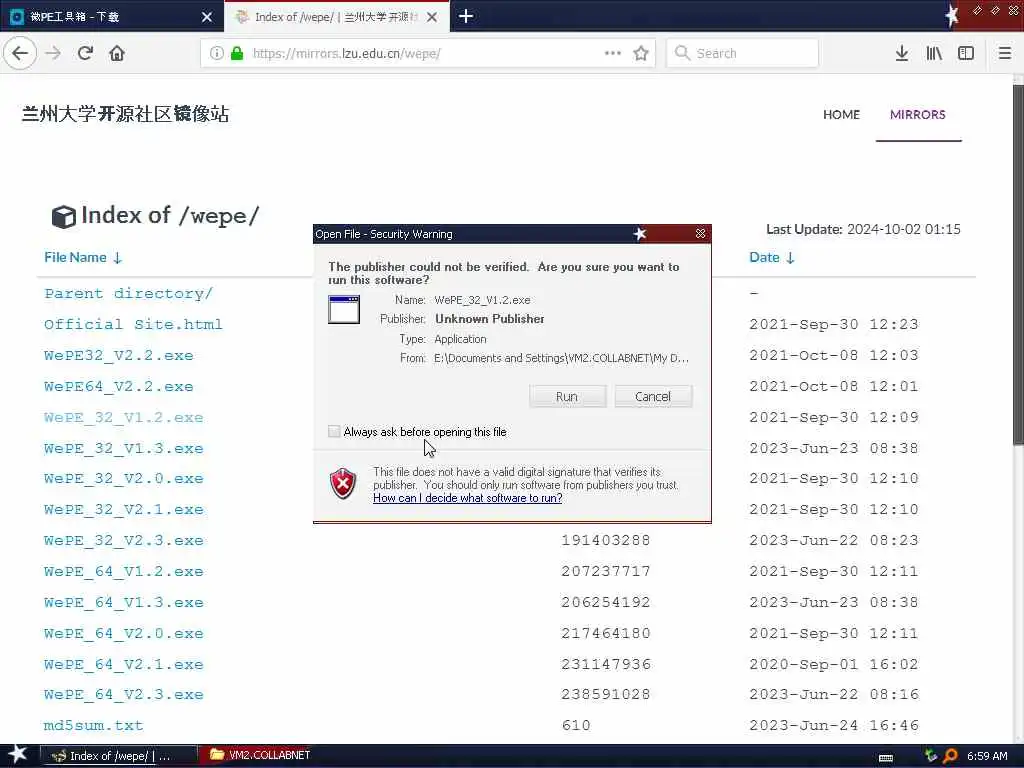Go to Parent directory/
Image resolution: width=1024 pixels, height=768 pixels.
tap(128, 293)
